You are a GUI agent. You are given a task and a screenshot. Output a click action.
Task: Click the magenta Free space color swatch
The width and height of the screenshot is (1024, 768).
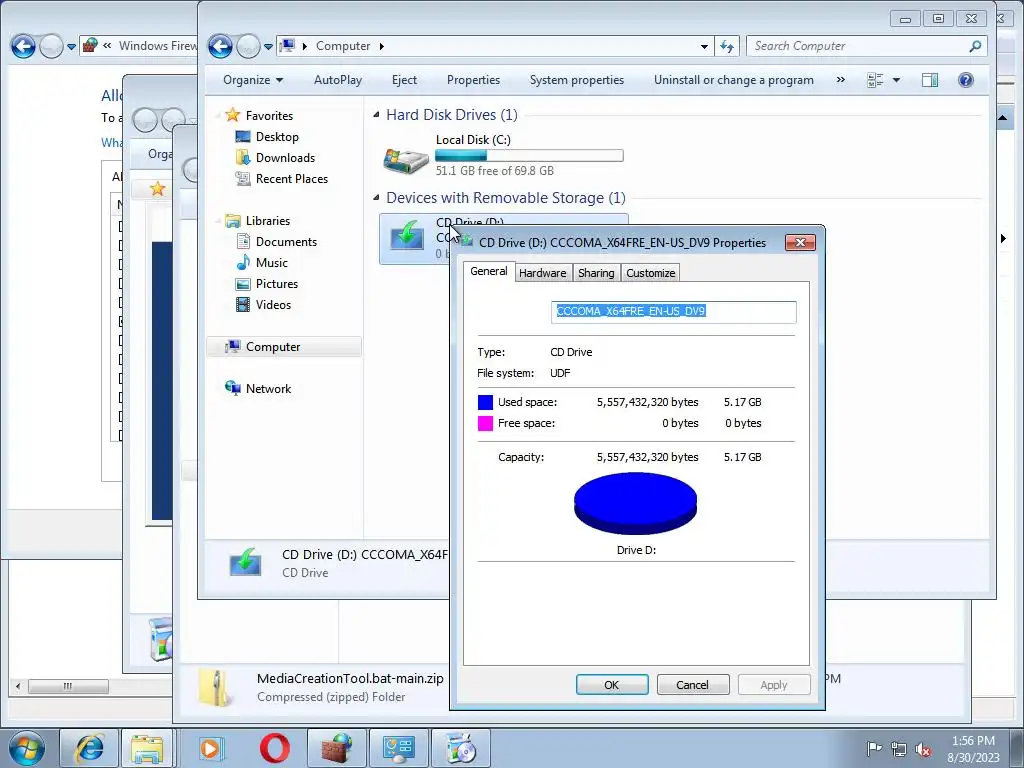click(485, 423)
